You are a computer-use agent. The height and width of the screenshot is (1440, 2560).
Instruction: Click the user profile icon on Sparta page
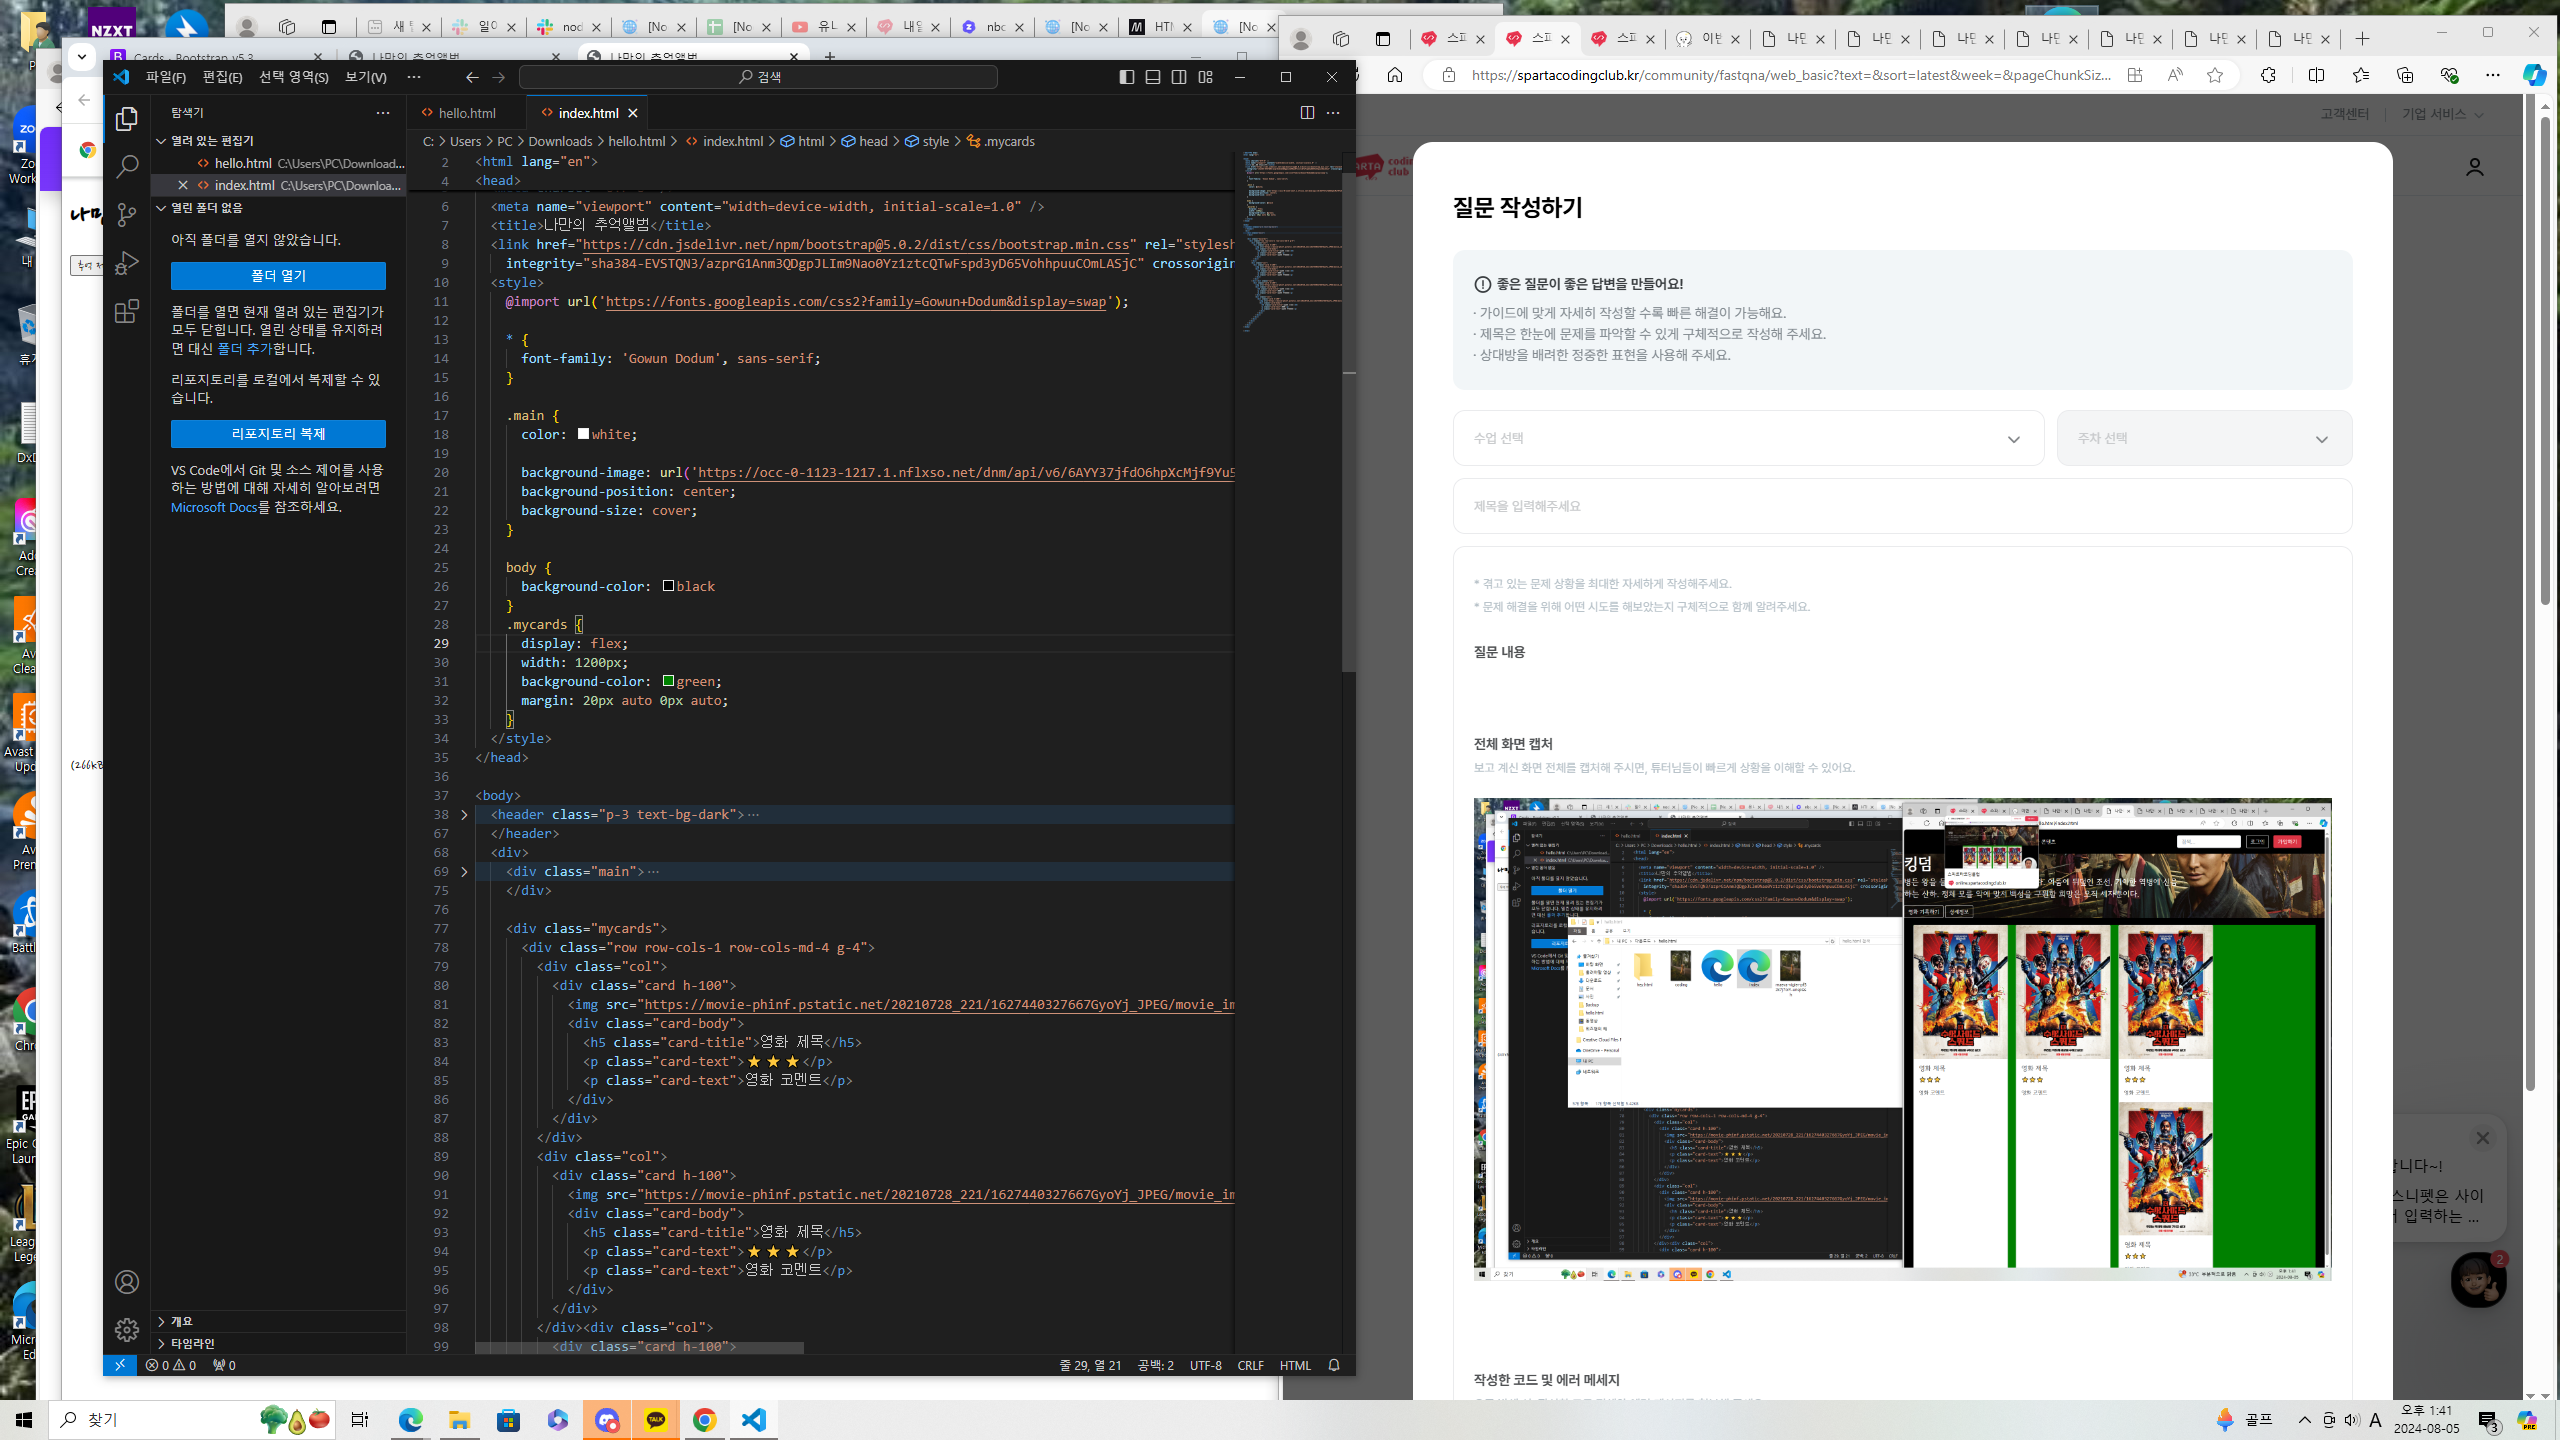click(x=2475, y=167)
